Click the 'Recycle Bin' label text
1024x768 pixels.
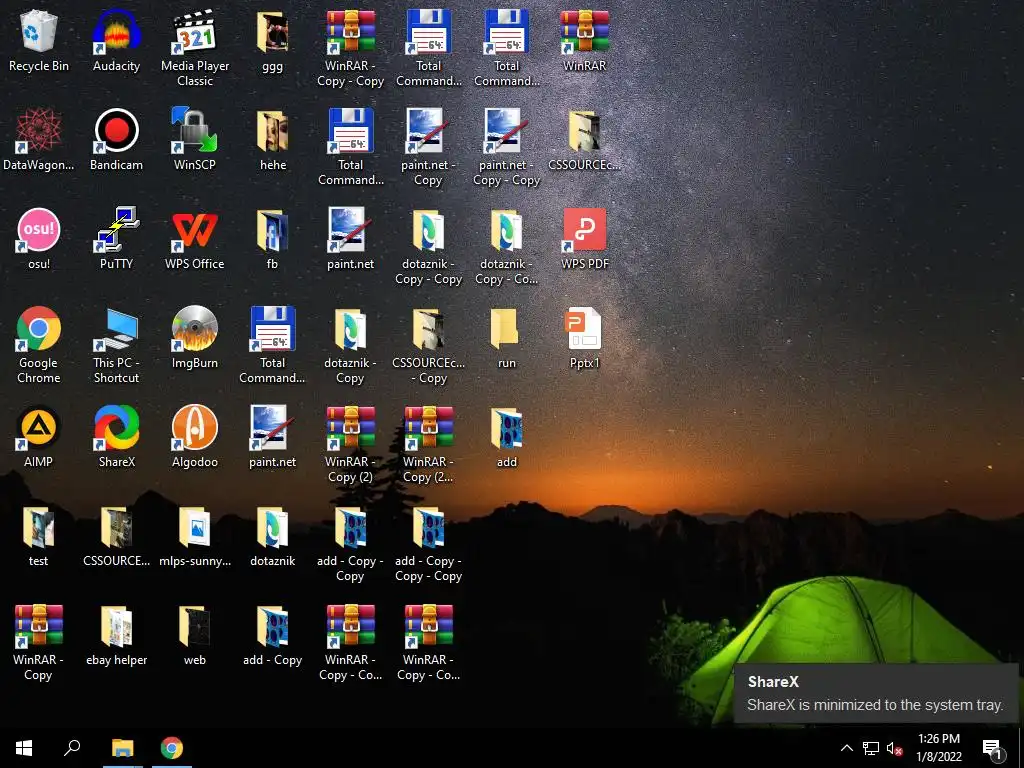click(x=39, y=66)
